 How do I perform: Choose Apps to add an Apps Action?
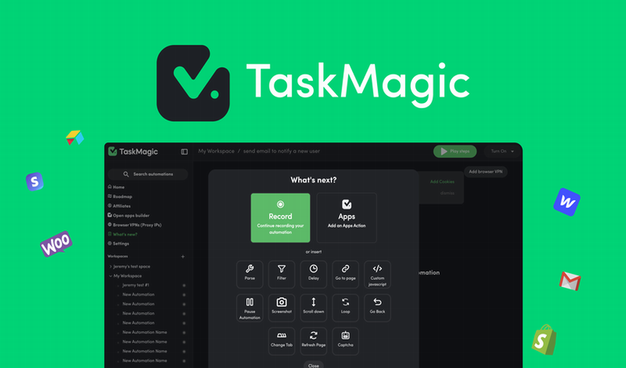click(x=347, y=218)
